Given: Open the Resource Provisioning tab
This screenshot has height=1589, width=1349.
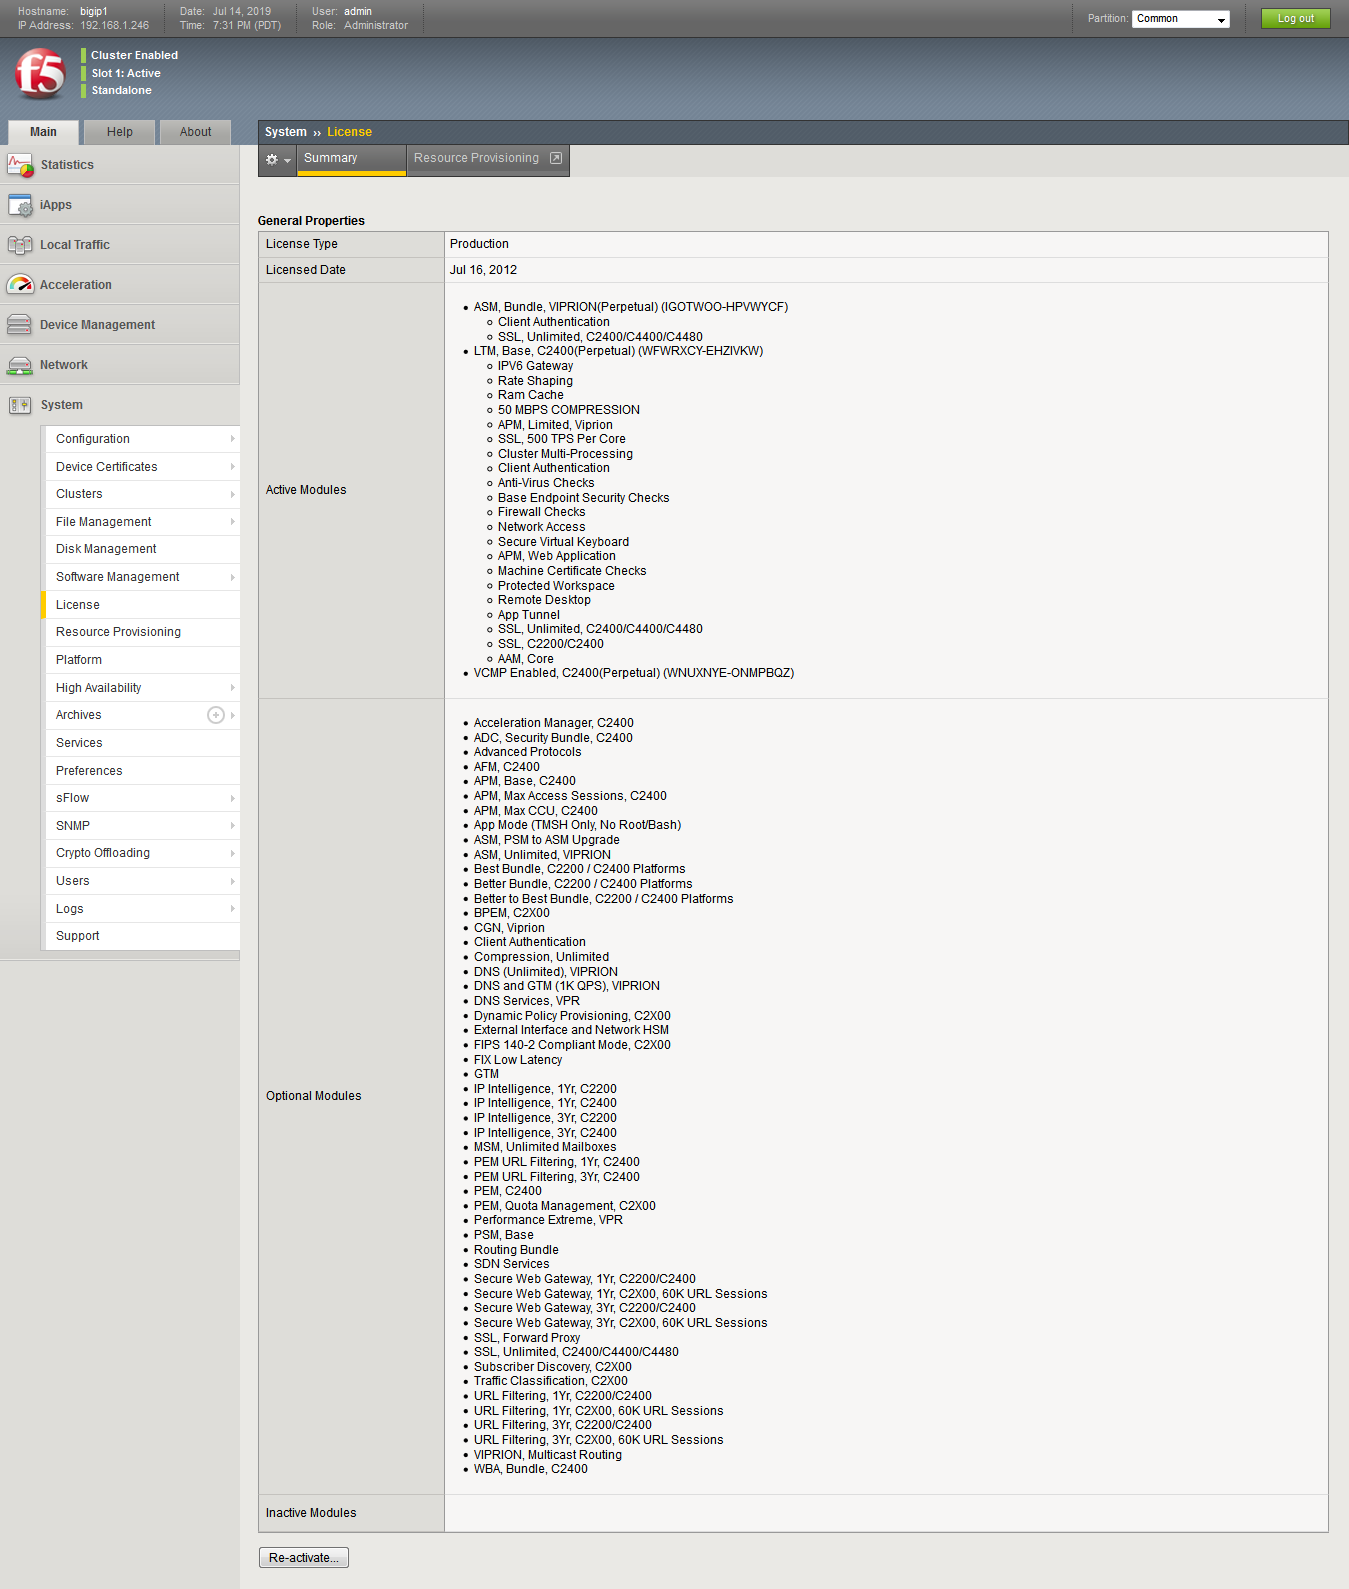Looking at the screenshot, I should click(x=488, y=159).
